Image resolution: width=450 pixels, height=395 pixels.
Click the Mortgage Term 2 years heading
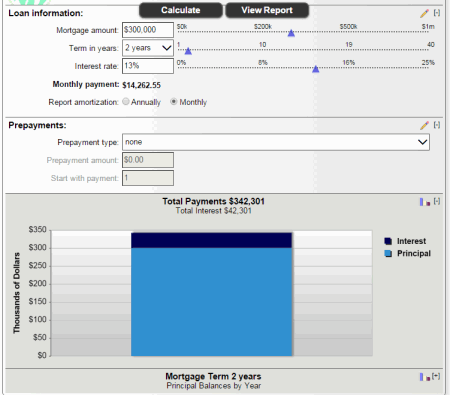point(213,376)
